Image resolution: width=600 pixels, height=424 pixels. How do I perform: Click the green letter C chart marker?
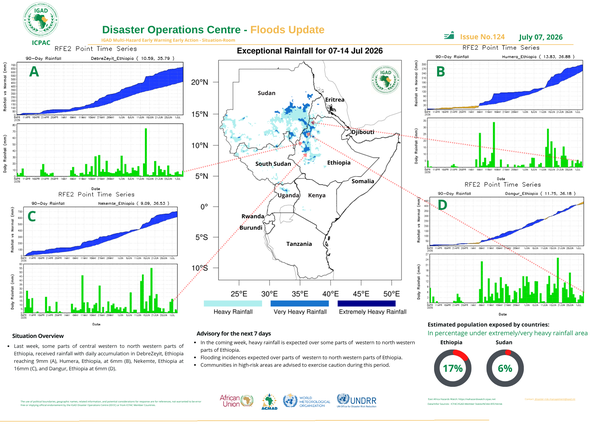click(x=31, y=217)
